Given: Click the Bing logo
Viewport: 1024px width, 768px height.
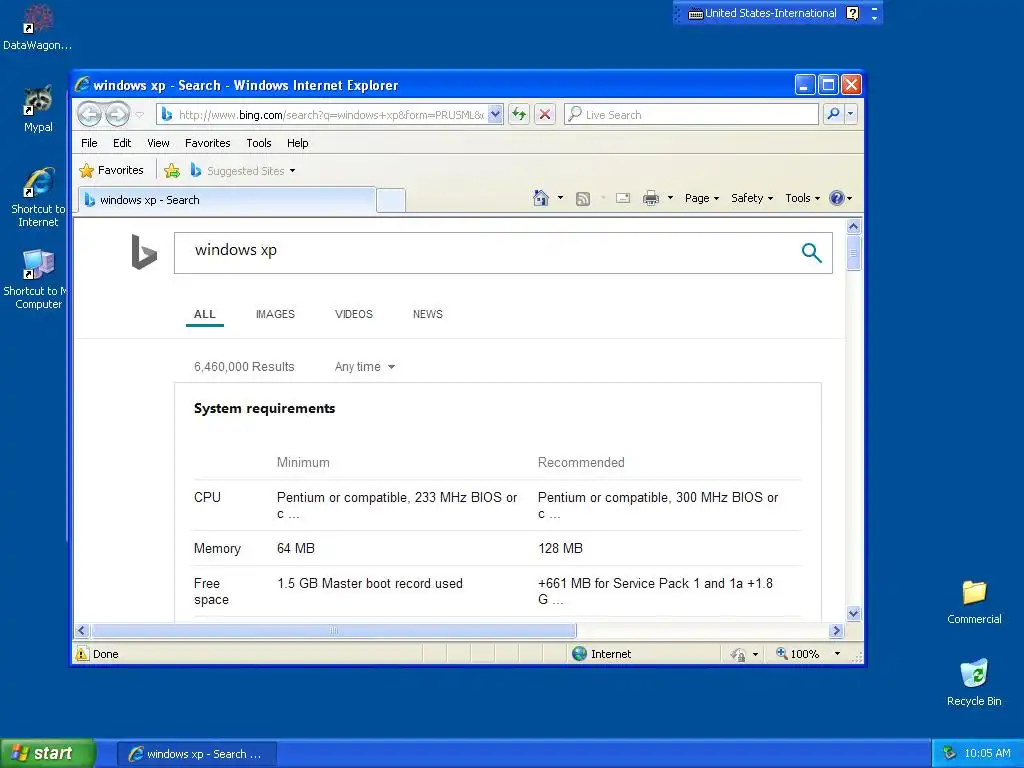Looking at the screenshot, I should click(x=144, y=252).
